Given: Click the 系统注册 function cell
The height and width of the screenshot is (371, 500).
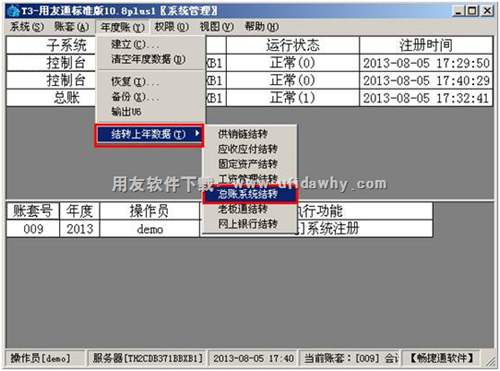Looking at the screenshot, I should click(364, 229).
